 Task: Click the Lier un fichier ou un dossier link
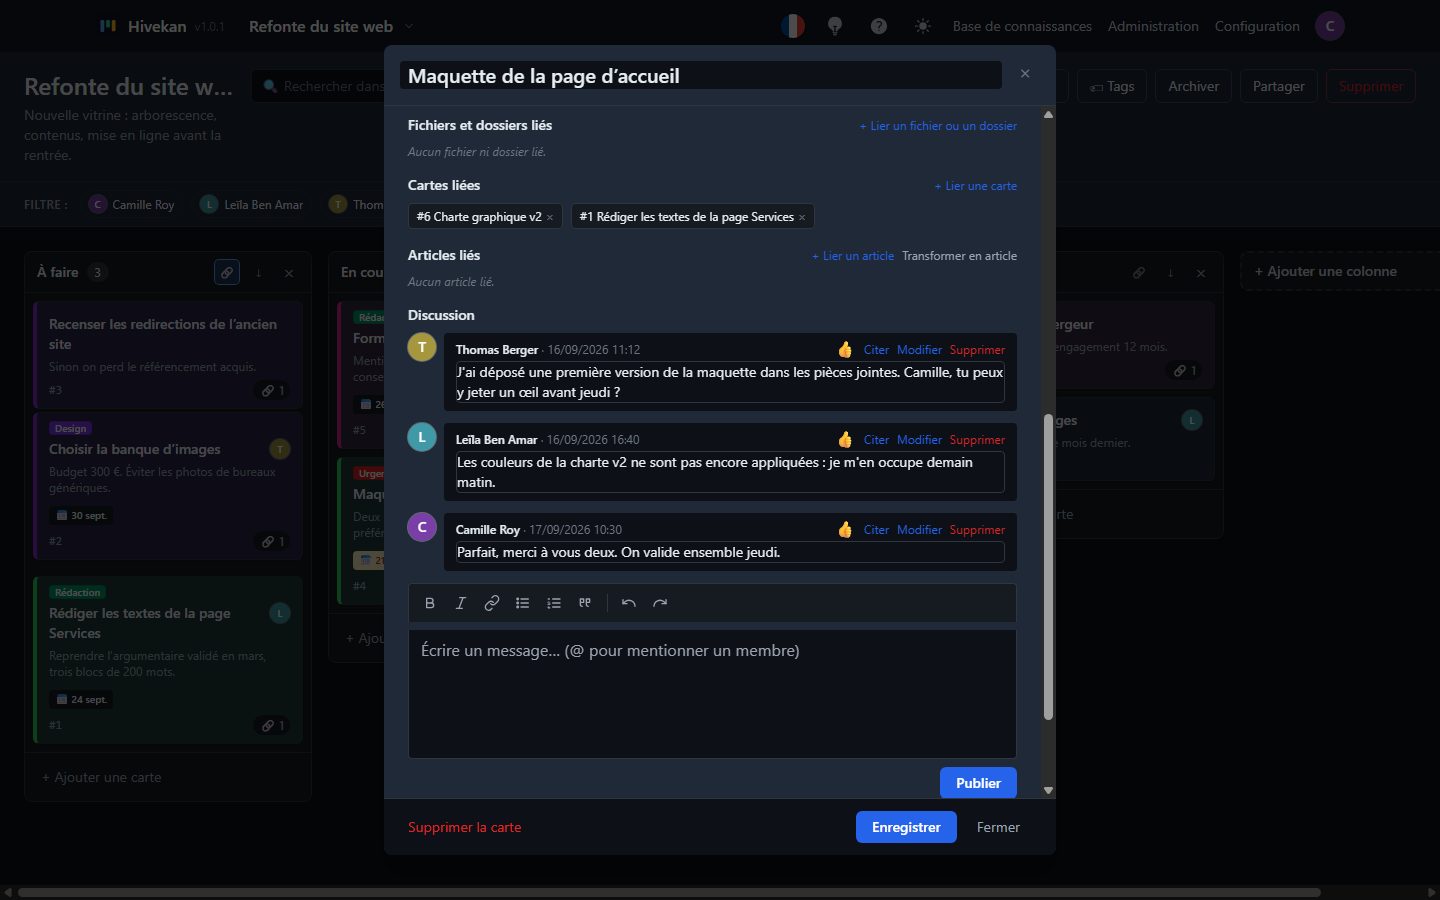pyautogui.click(x=938, y=126)
